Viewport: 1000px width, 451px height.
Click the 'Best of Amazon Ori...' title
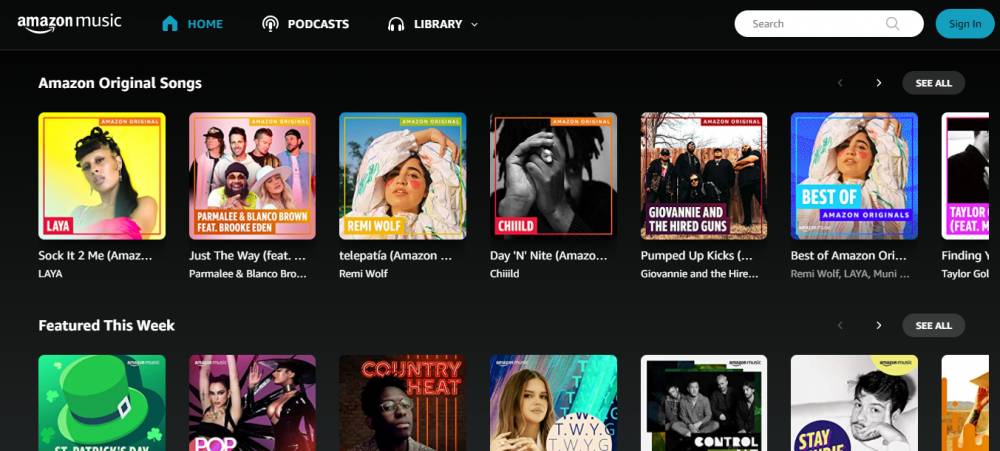click(848, 256)
